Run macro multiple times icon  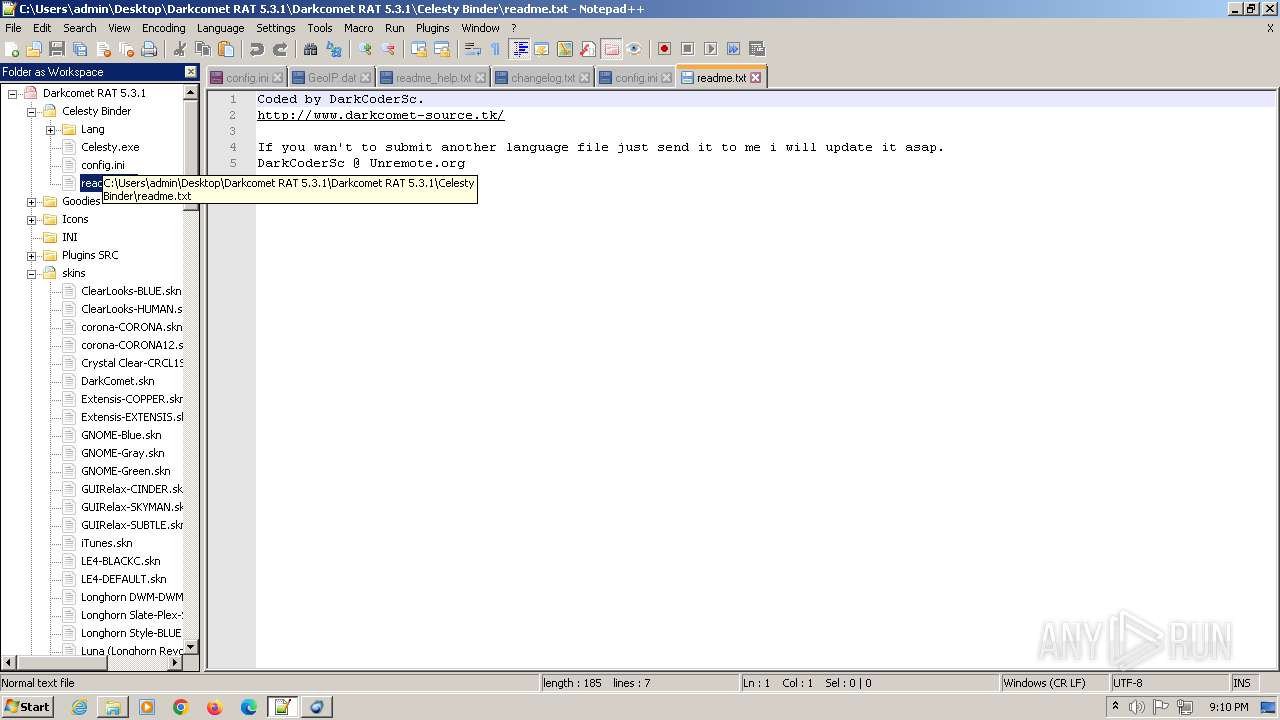tap(733, 49)
